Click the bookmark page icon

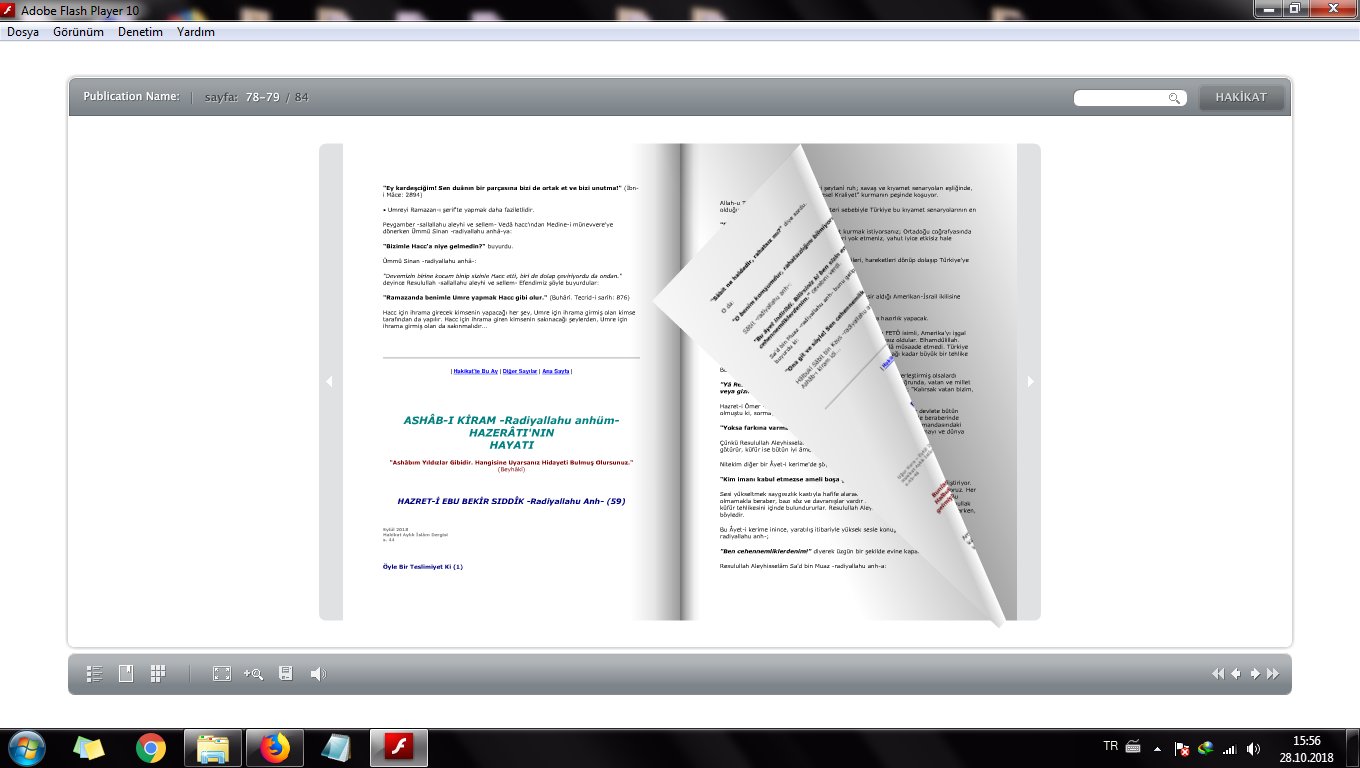point(126,674)
